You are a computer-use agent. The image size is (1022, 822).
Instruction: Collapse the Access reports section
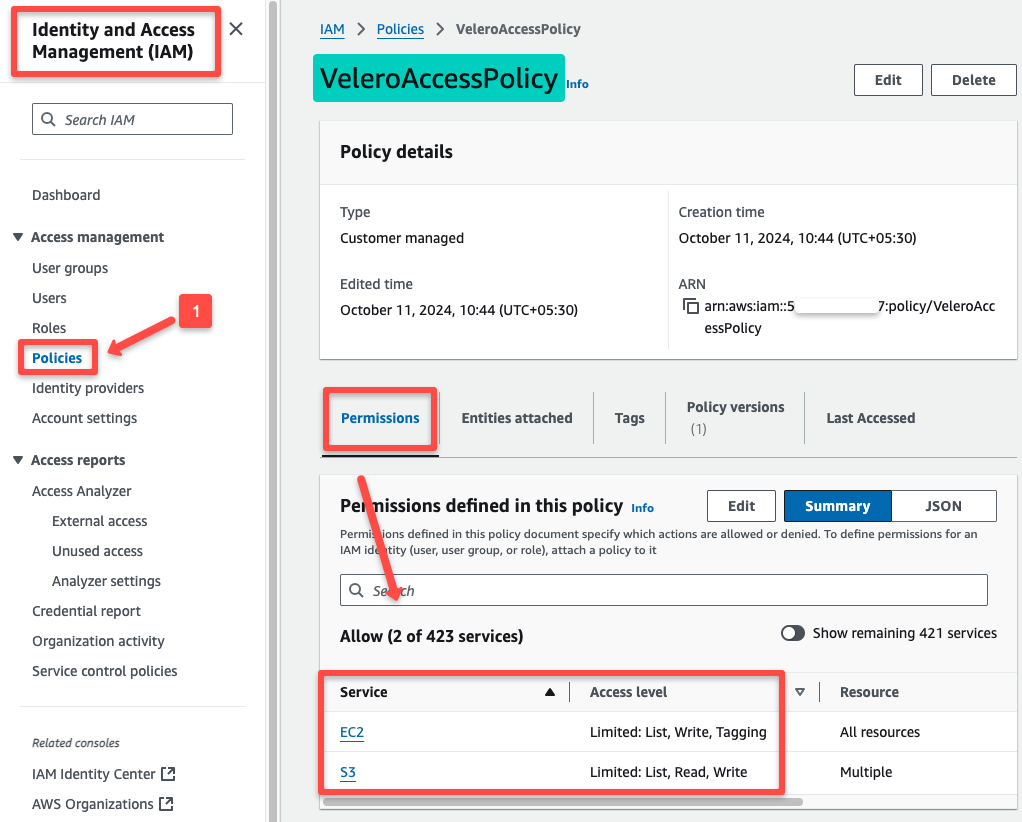18,460
